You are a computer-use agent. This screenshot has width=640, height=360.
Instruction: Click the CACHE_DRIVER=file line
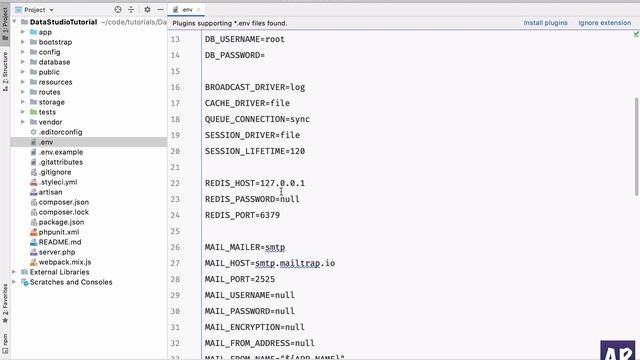pos(247,103)
